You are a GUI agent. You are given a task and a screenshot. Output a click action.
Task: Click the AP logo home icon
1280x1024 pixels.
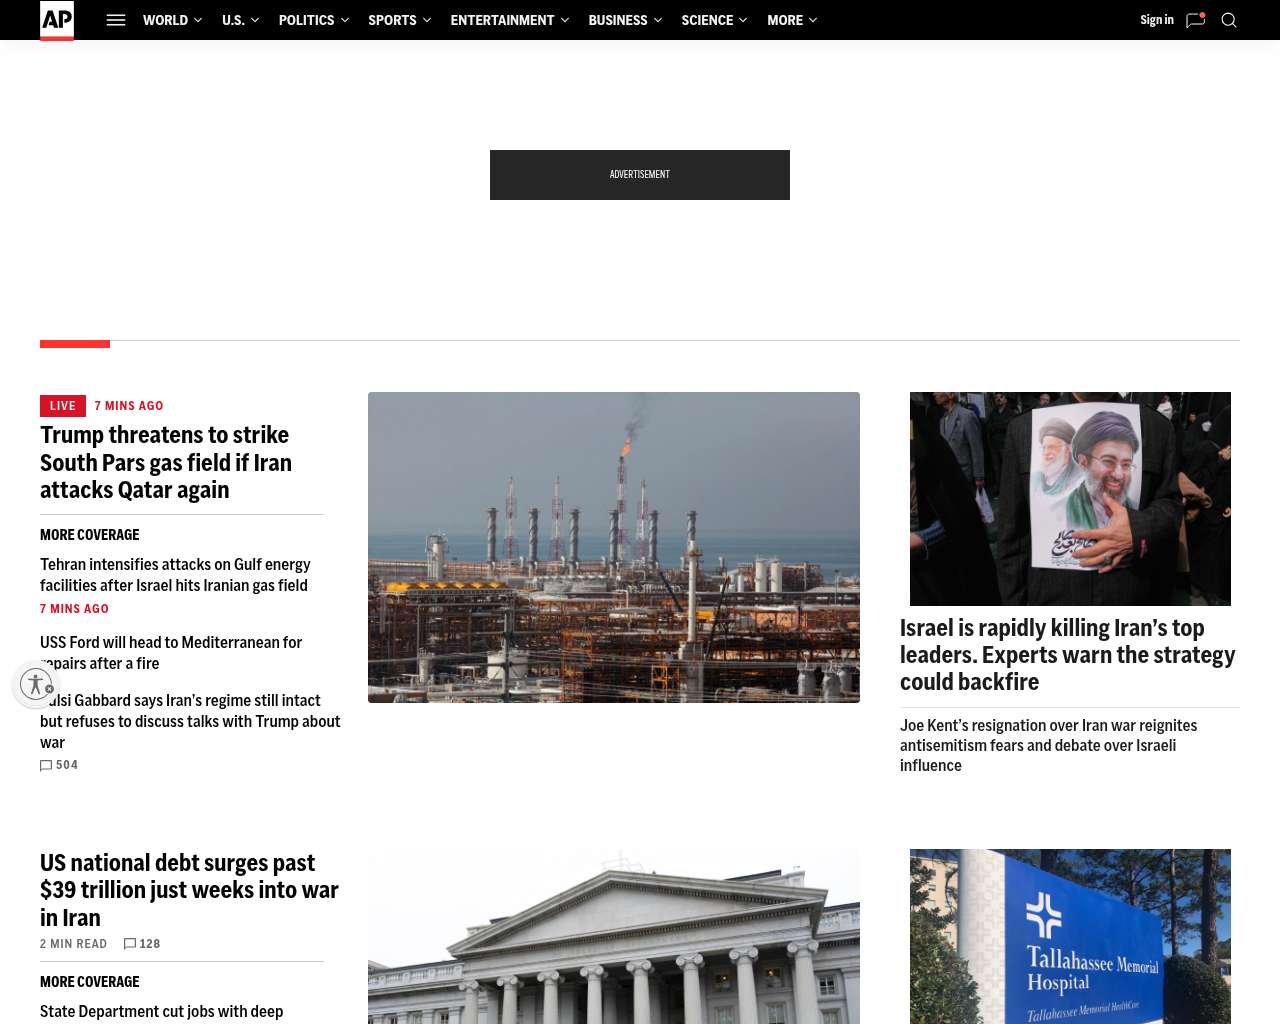(x=57, y=20)
